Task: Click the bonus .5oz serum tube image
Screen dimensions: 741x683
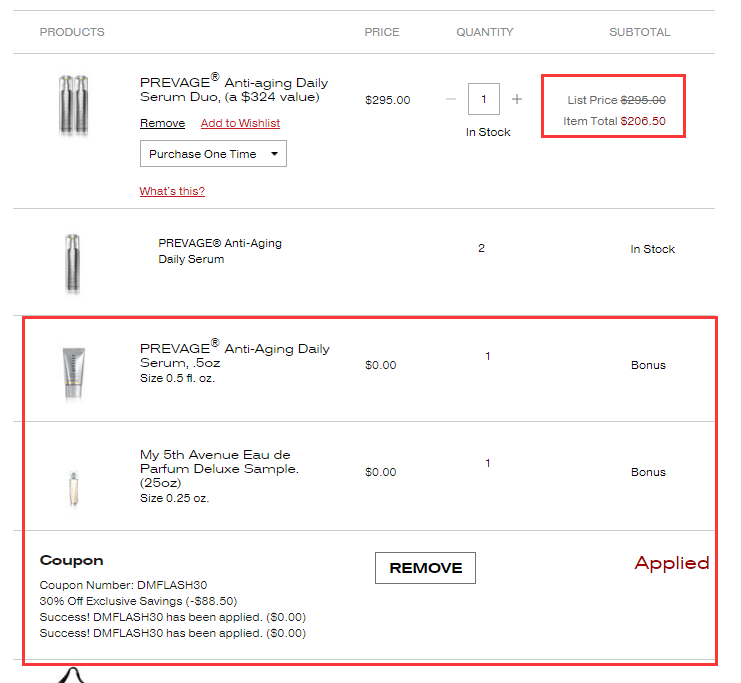Action: pyautogui.click(x=73, y=372)
